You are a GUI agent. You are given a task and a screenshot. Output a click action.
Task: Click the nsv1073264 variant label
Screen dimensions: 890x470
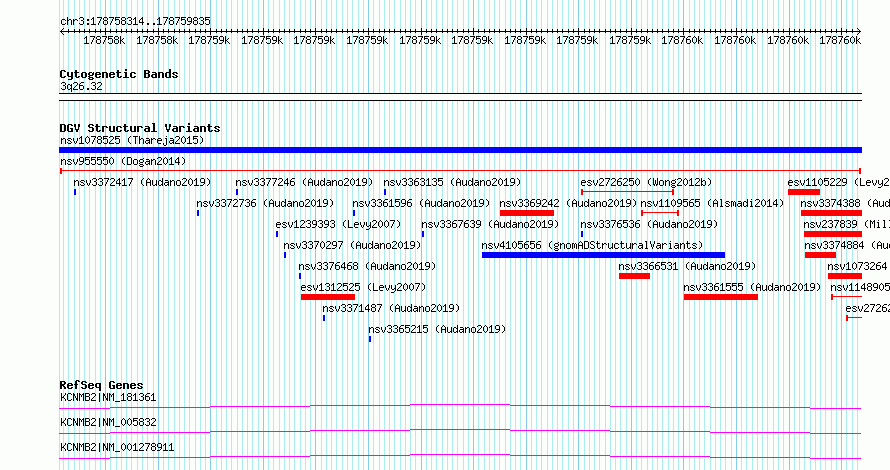coord(858,266)
